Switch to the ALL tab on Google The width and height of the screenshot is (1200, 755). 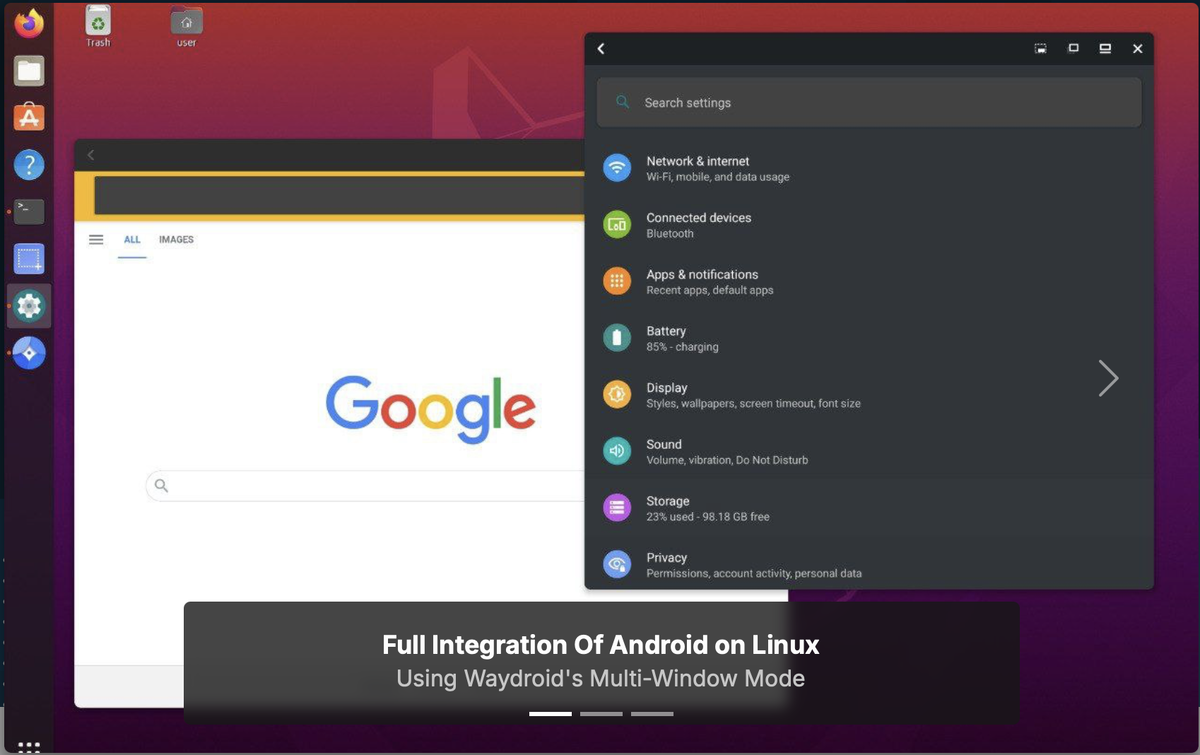(132, 240)
